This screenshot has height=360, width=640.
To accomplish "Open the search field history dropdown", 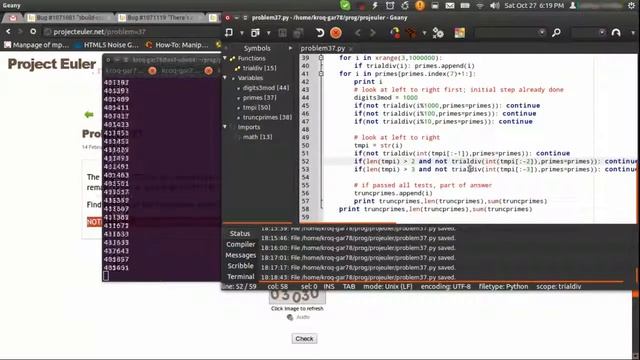I will [542, 32].
